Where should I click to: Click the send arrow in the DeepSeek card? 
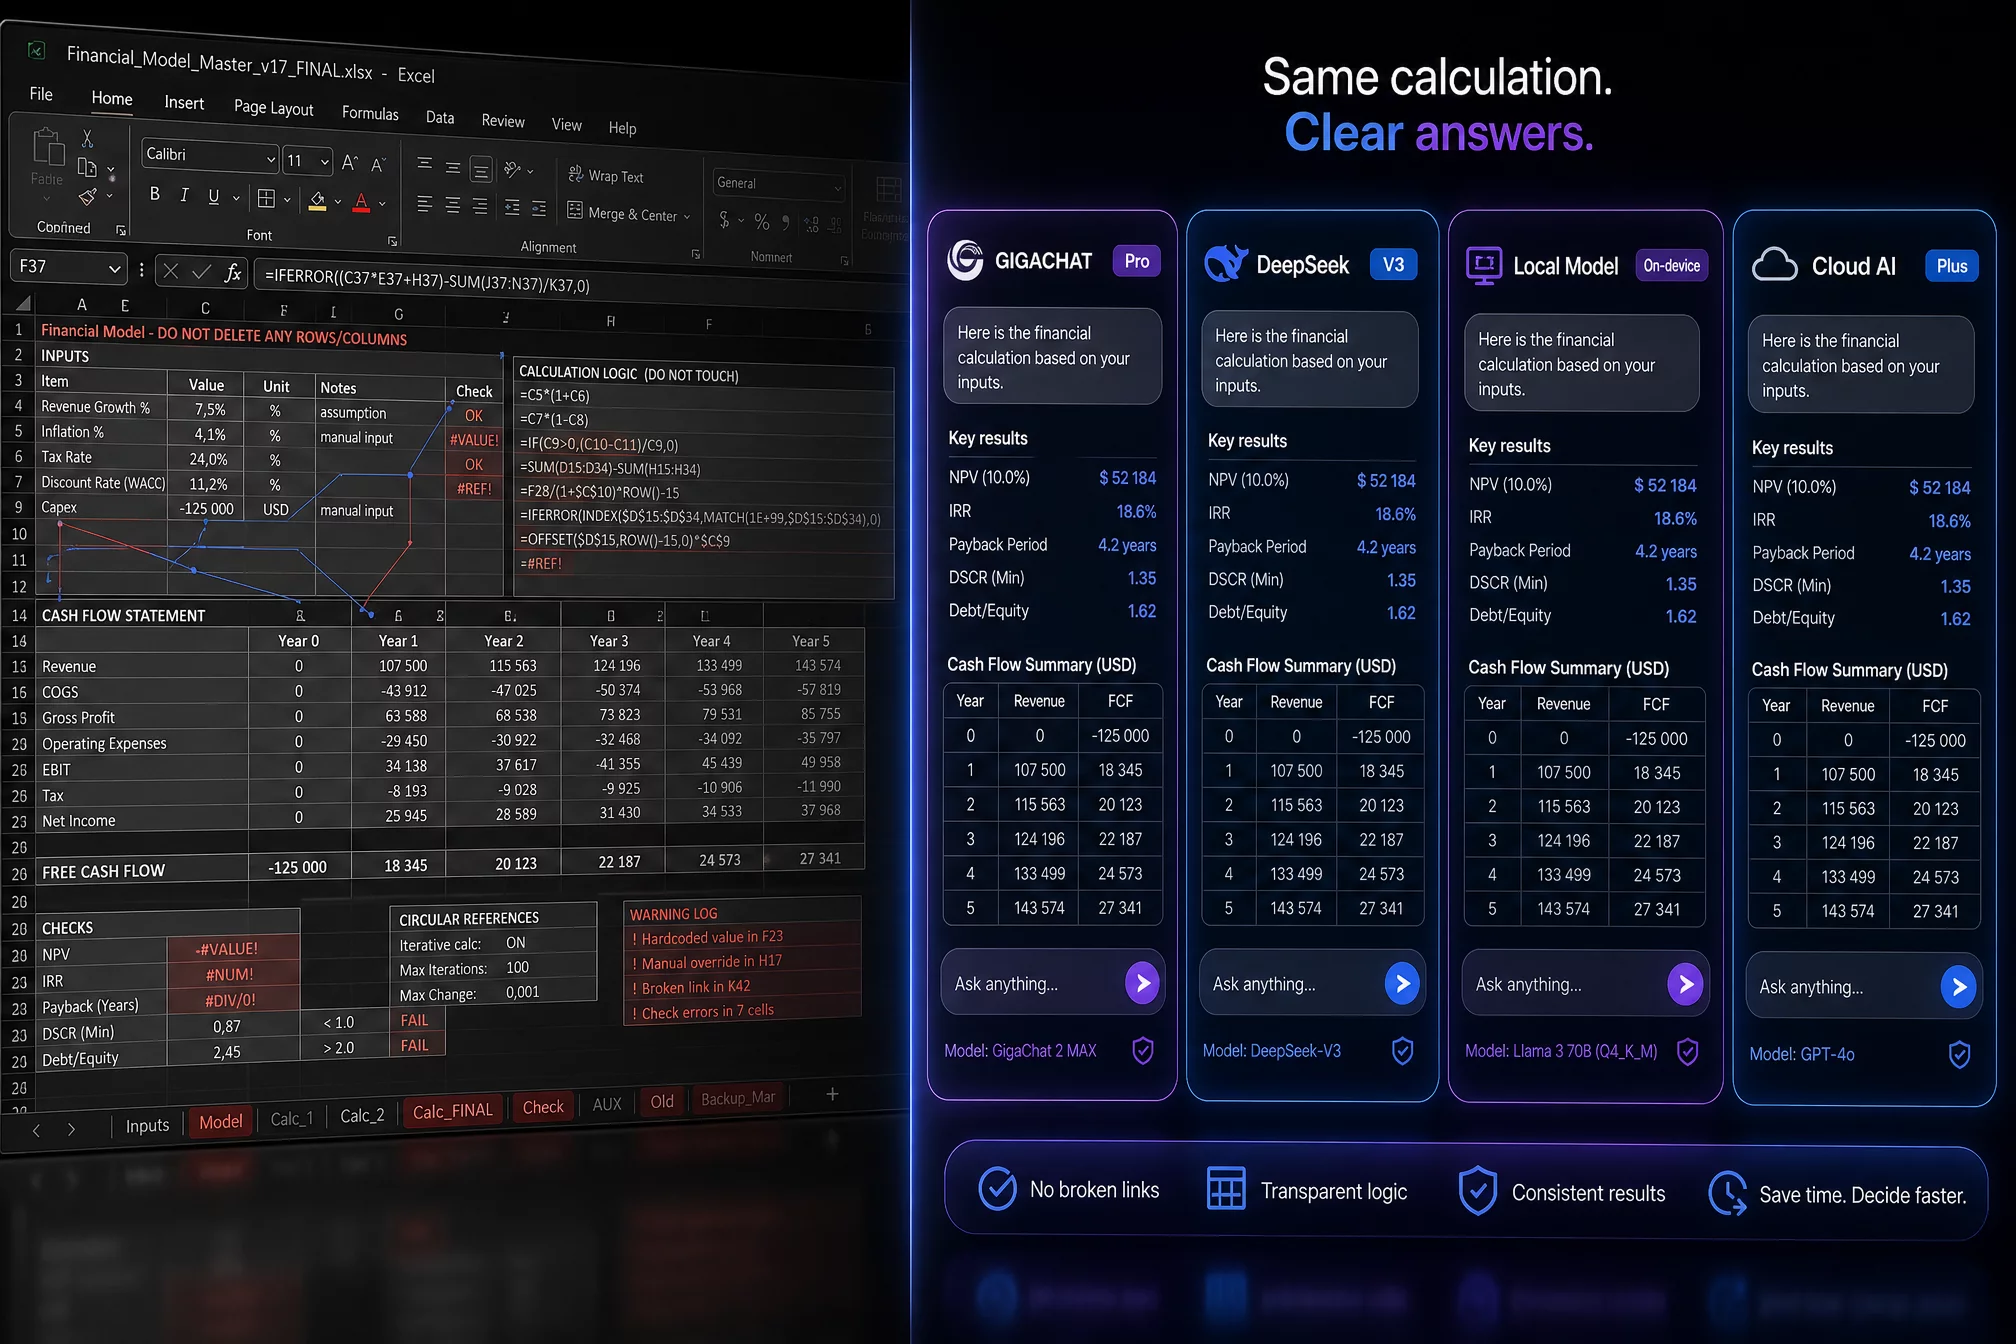point(1402,984)
